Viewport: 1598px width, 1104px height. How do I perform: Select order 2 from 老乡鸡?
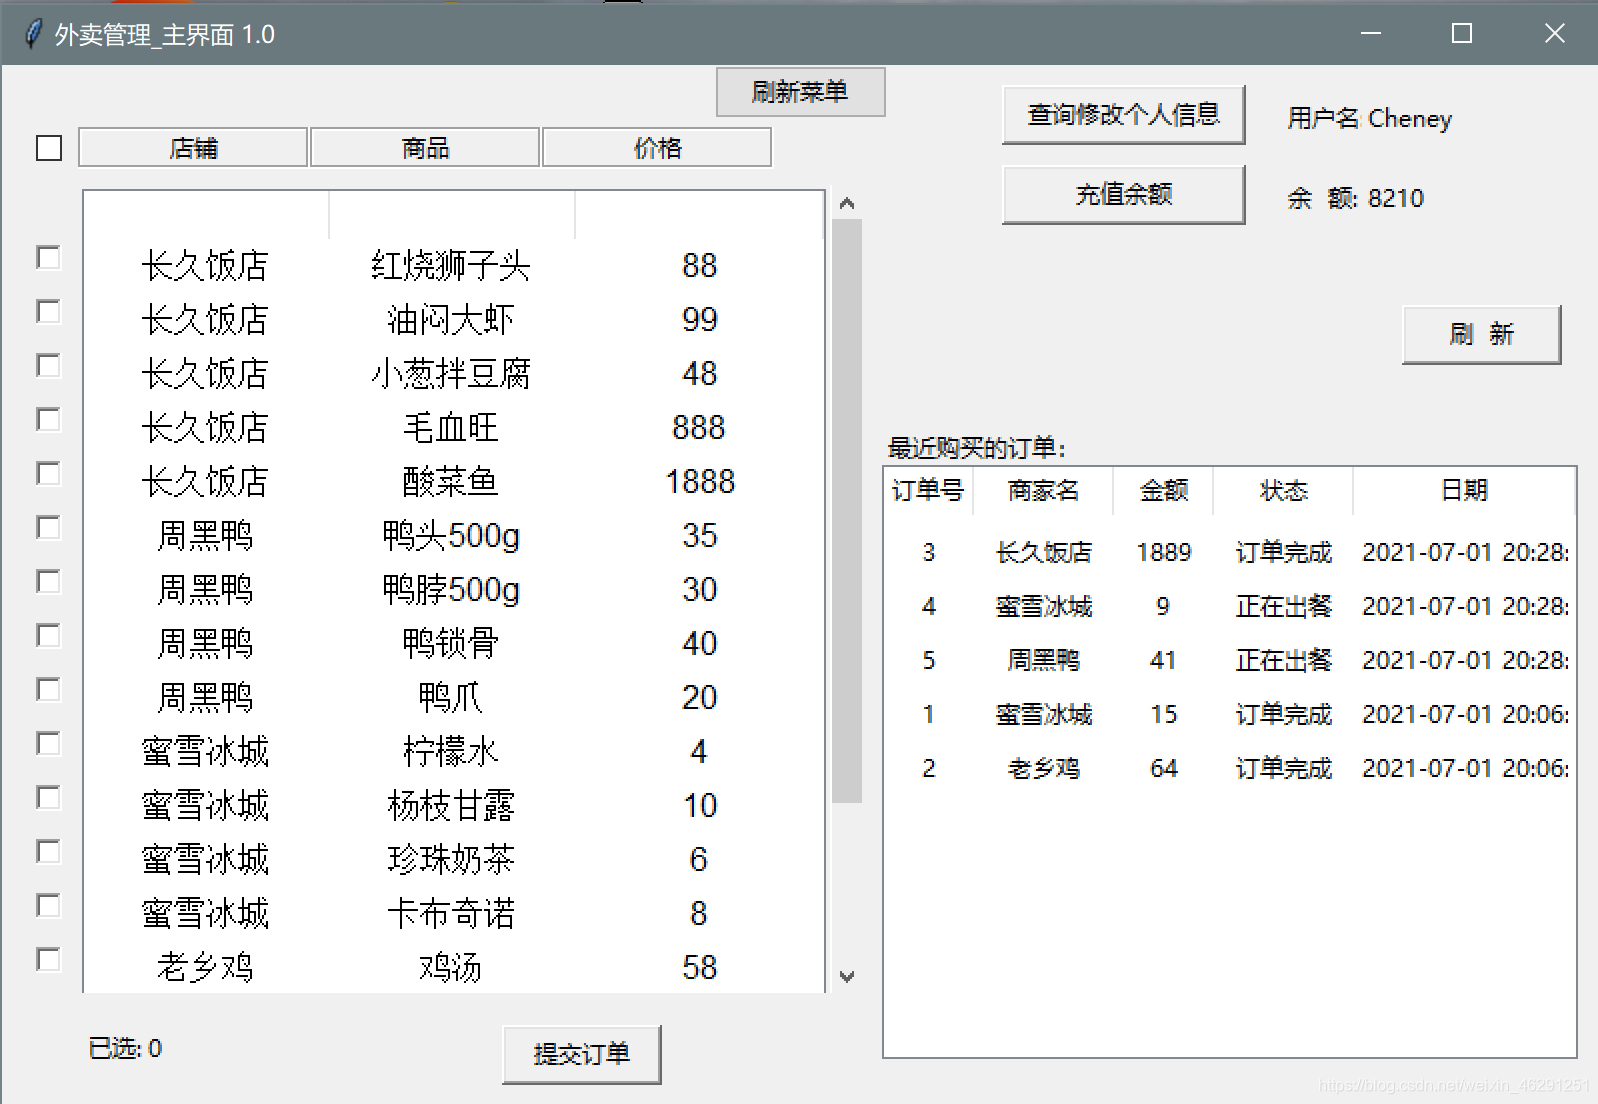point(1229,768)
